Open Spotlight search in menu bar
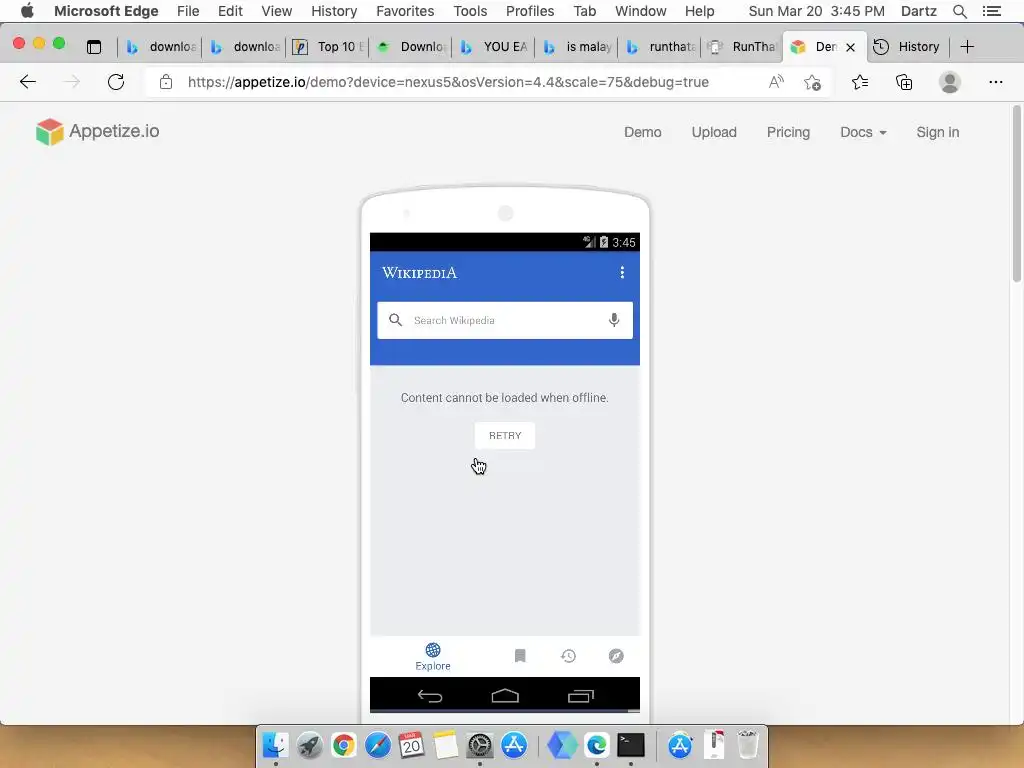Viewport: 1024px width, 768px height. tap(959, 11)
